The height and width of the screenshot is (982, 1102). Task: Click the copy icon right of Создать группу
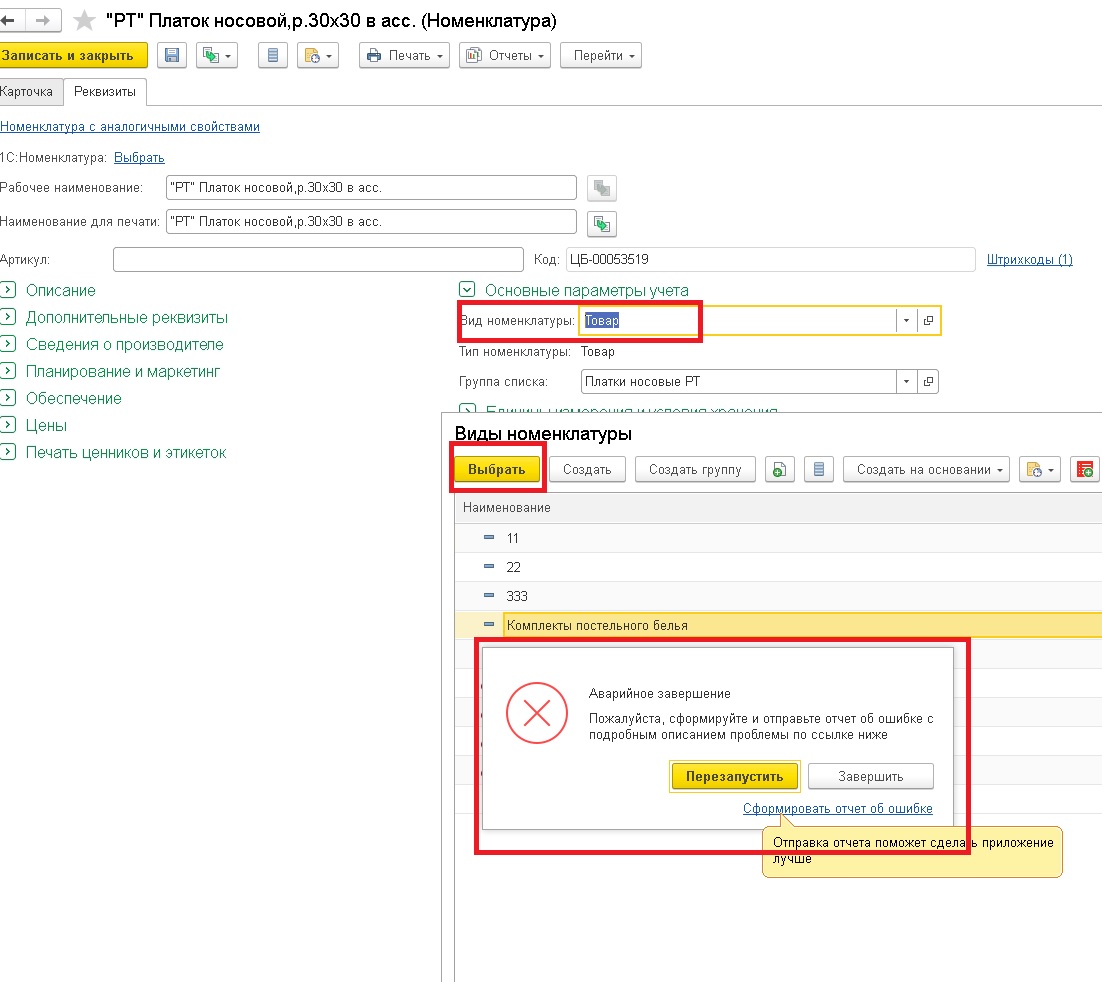click(x=780, y=470)
